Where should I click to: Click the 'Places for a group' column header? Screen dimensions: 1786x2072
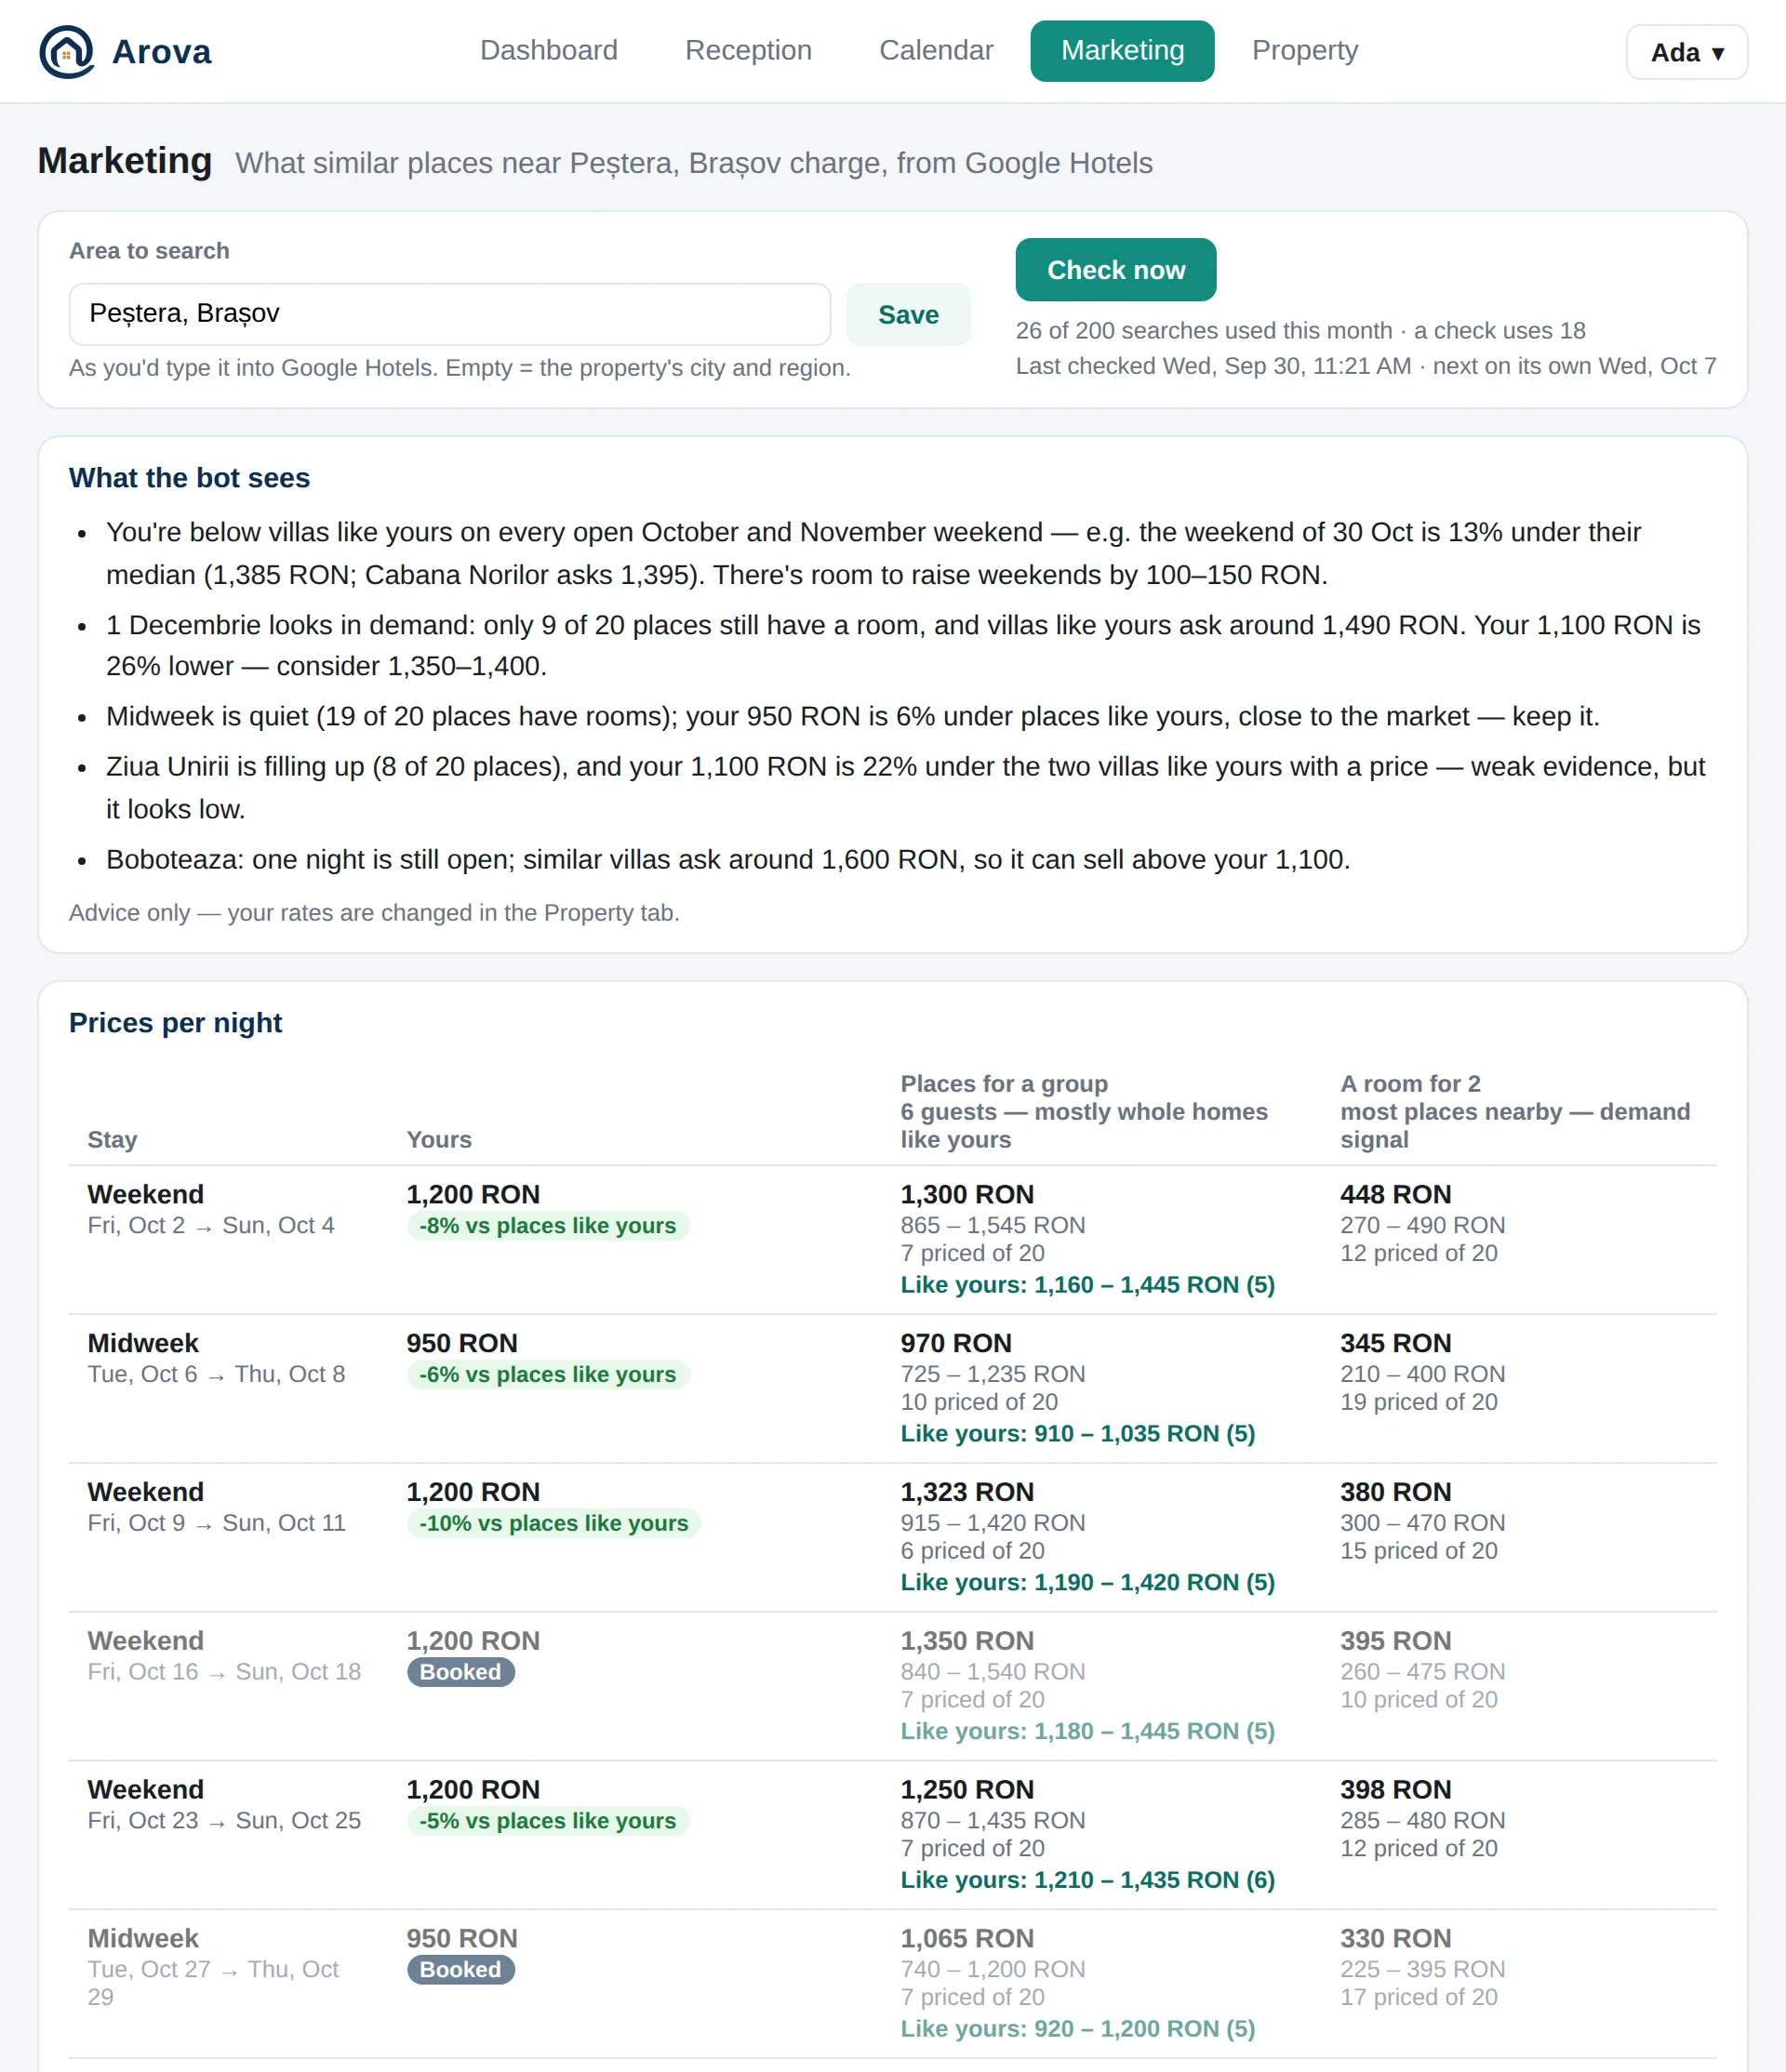click(x=1004, y=1084)
